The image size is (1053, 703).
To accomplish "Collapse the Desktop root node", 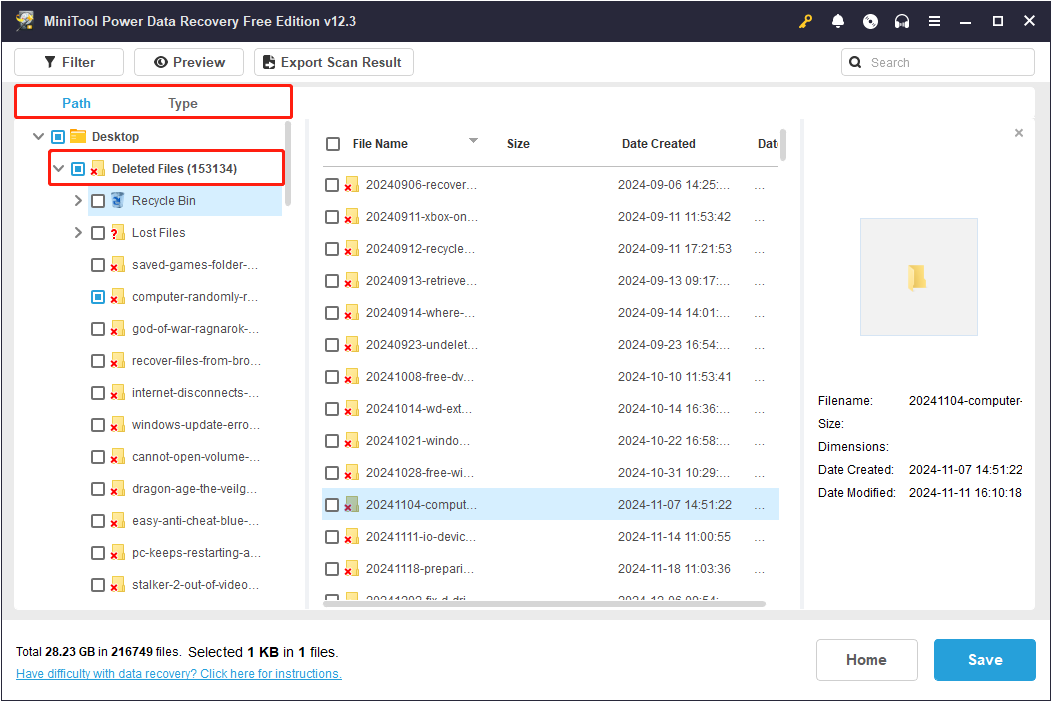I will click(39, 137).
